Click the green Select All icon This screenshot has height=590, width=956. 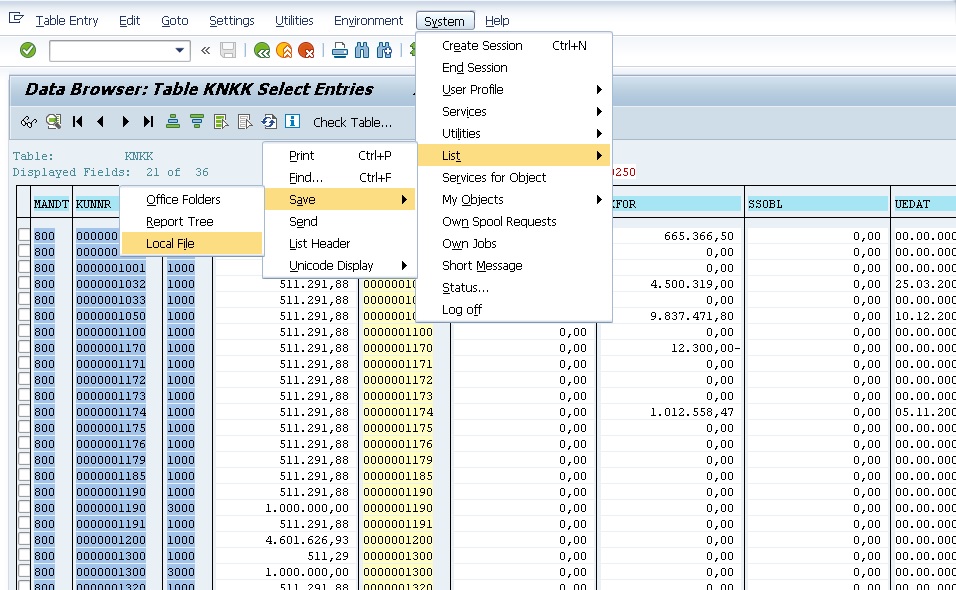[x=221, y=122]
